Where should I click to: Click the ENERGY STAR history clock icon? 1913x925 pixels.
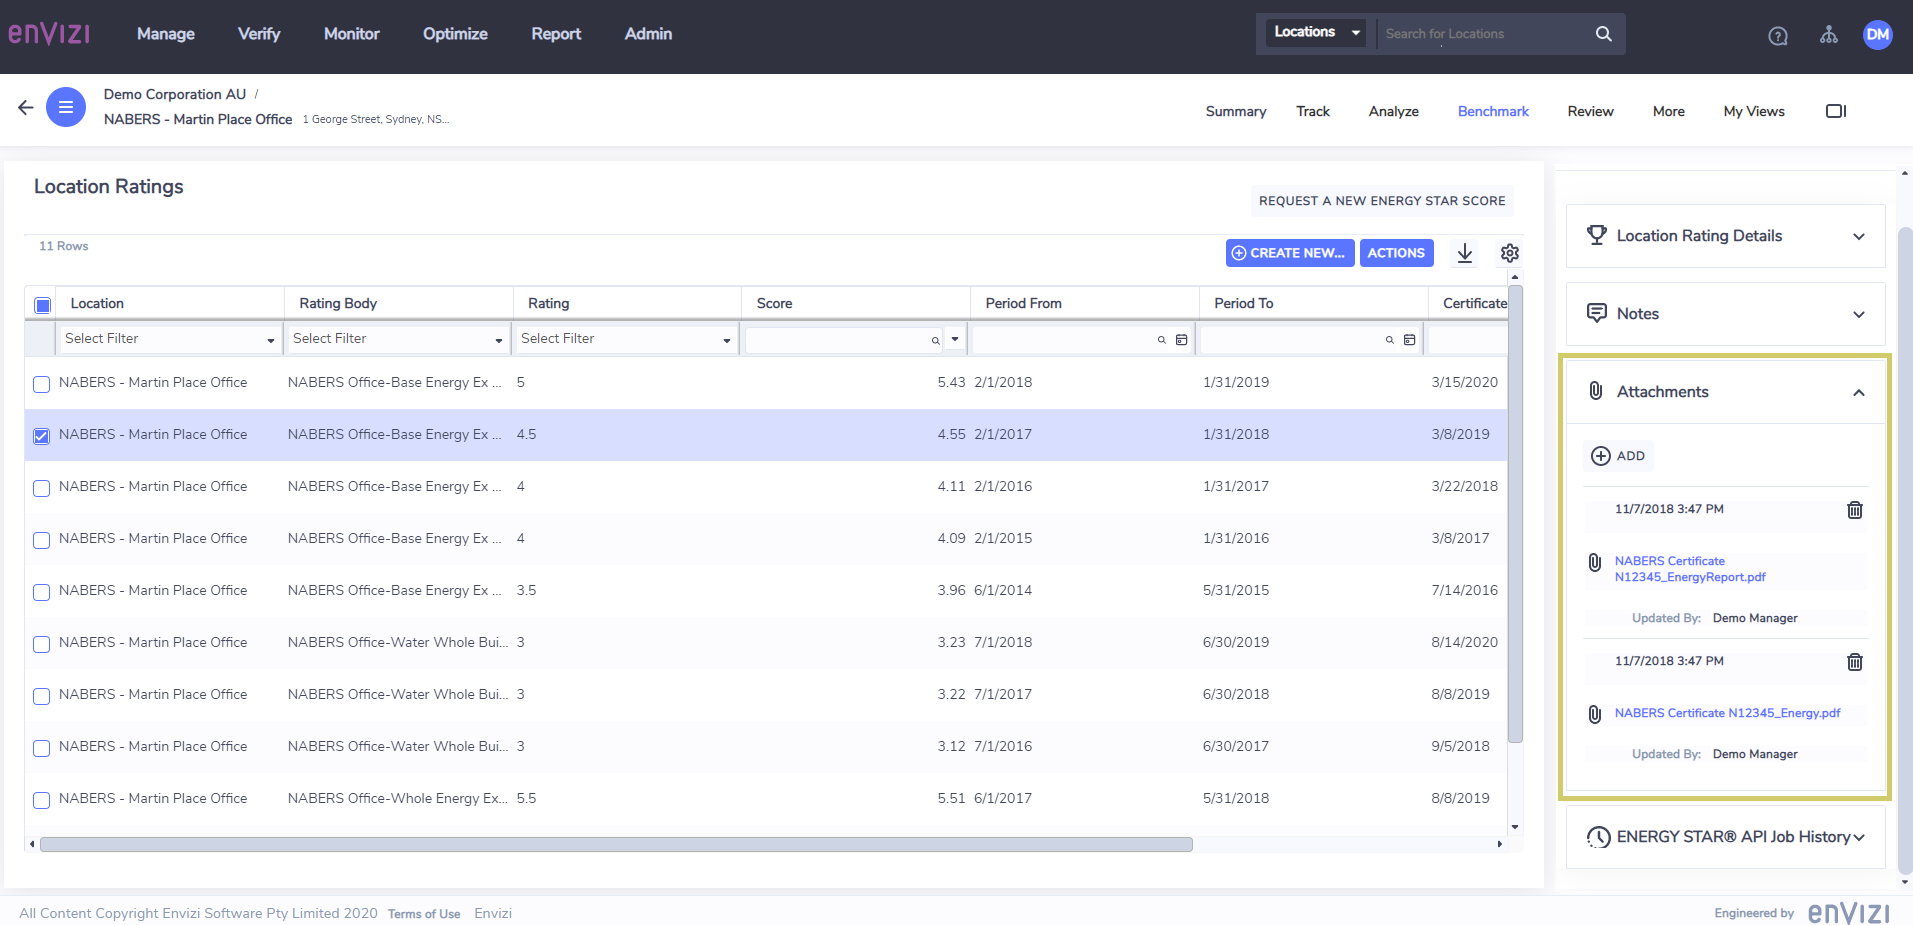(1598, 837)
